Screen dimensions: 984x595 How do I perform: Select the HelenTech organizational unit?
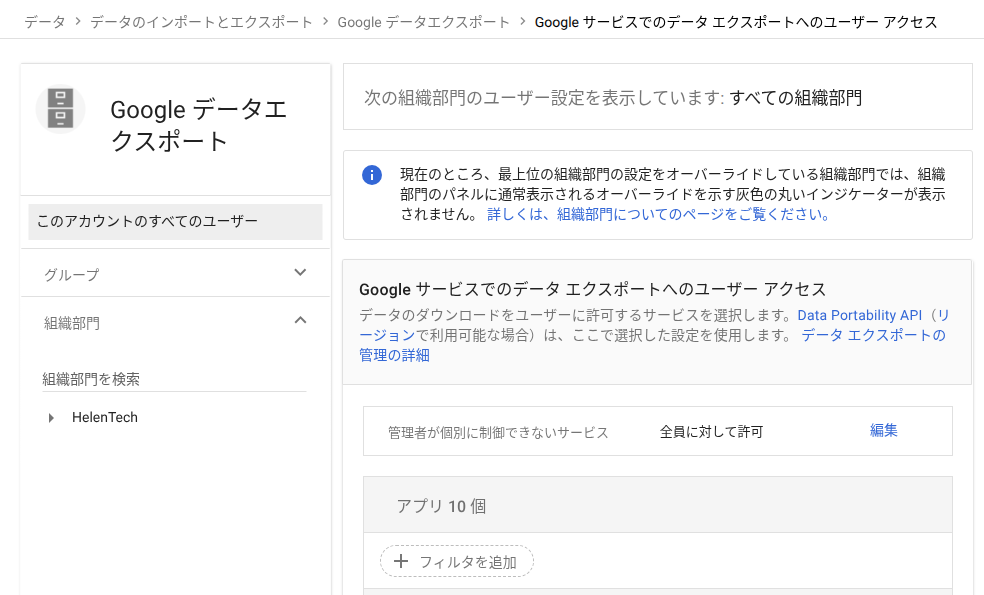click(x=105, y=417)
